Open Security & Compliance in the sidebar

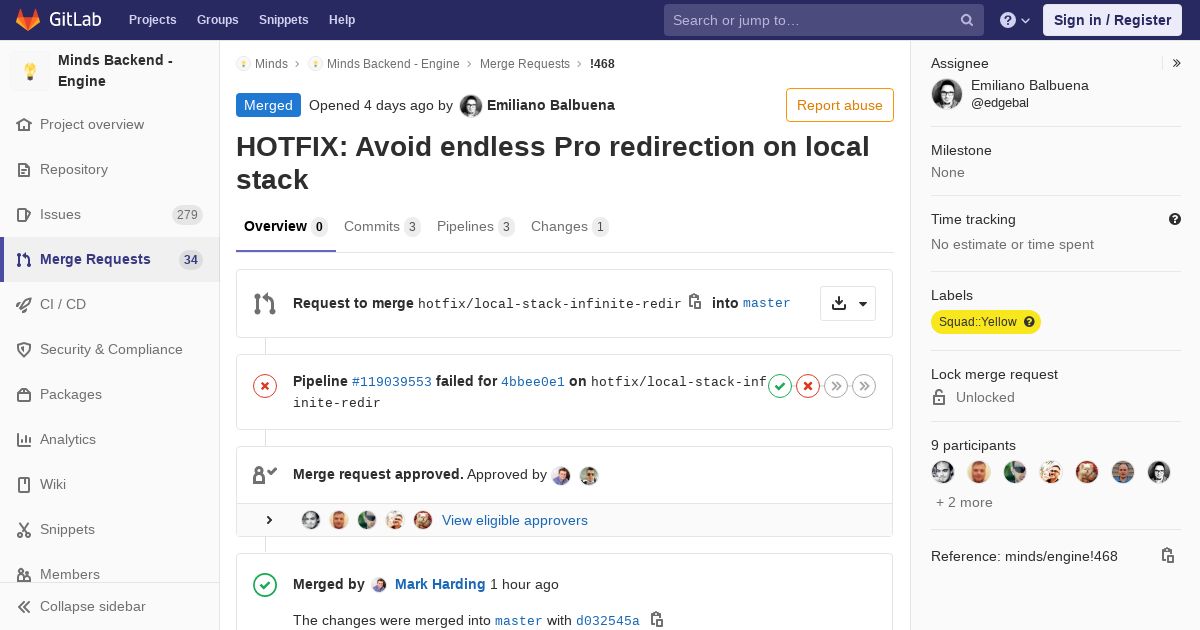(110, 349)
